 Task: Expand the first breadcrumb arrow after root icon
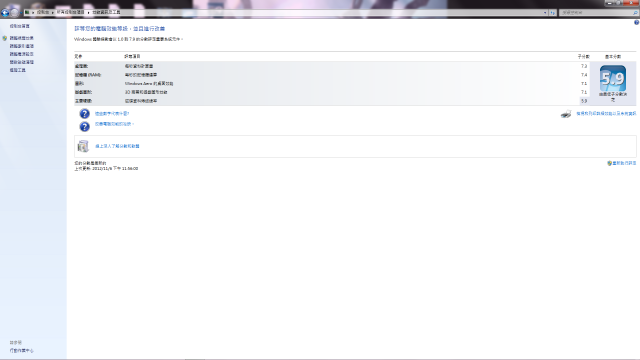pos(33,13)
